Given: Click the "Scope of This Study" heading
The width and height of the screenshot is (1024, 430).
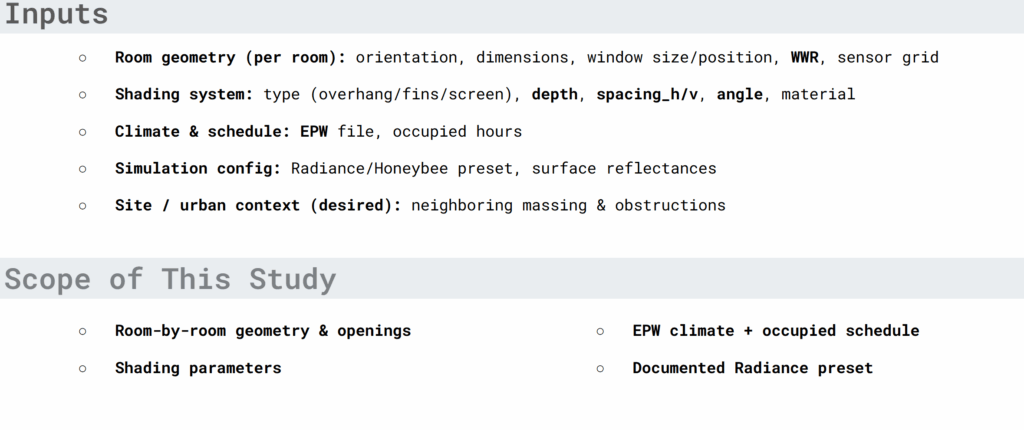Looking at the screenshot, I should 170,279.
